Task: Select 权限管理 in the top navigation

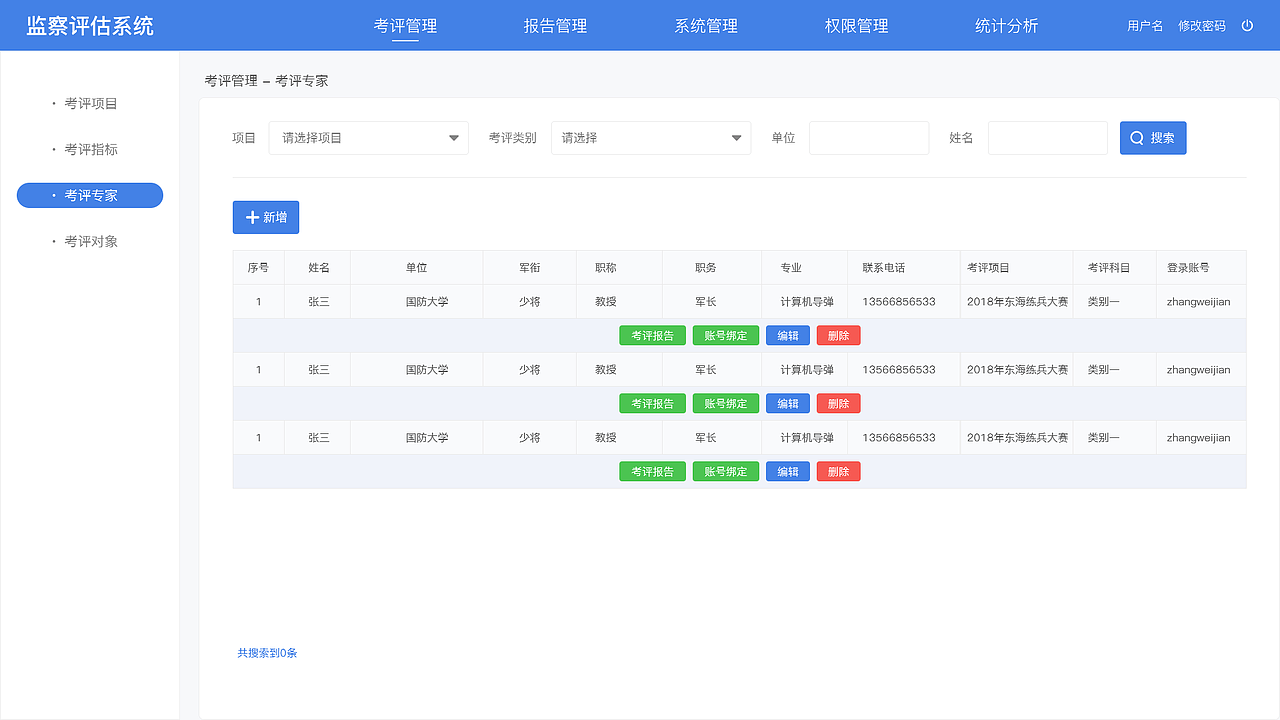Action: 855,25
